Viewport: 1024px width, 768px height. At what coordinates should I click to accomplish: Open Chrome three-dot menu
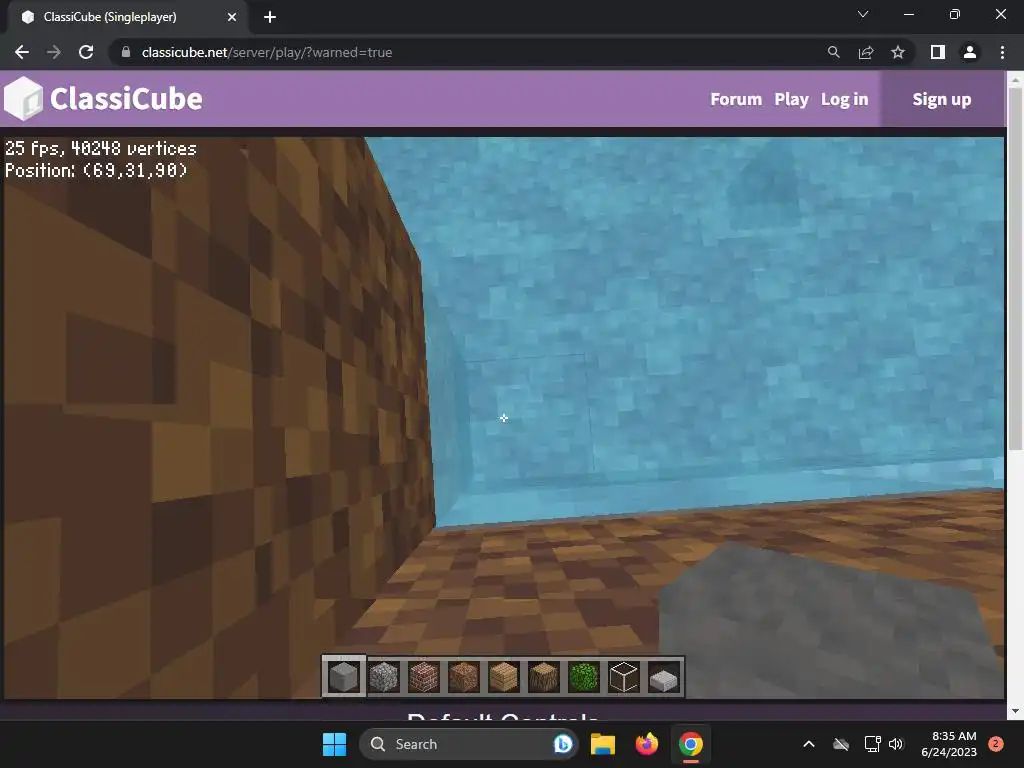(x=1002, y=52)
